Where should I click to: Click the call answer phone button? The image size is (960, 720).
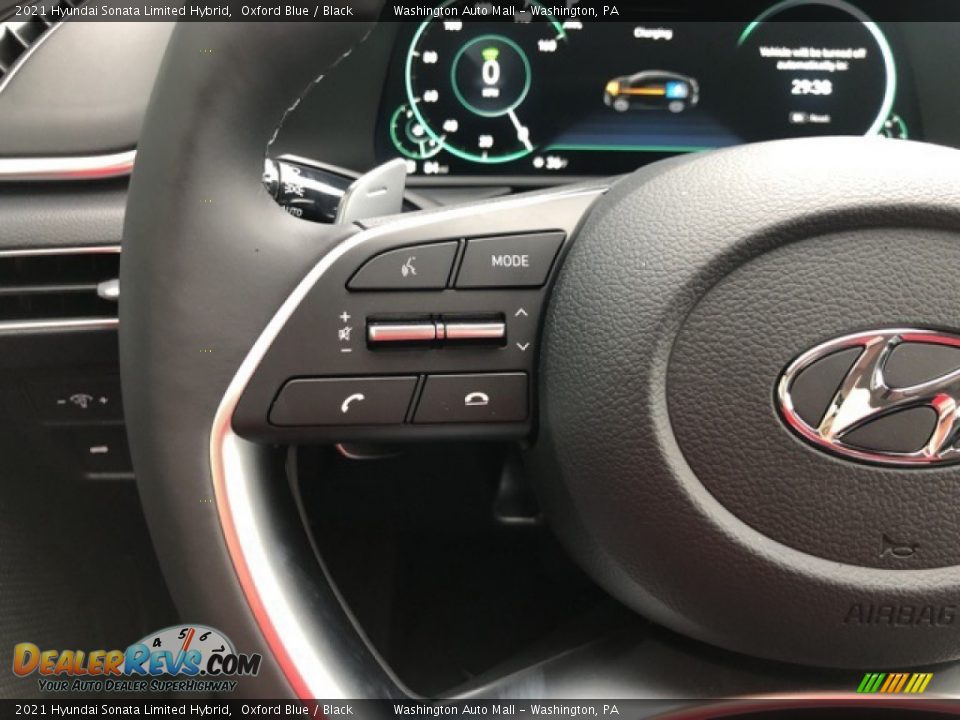(344, 402)
